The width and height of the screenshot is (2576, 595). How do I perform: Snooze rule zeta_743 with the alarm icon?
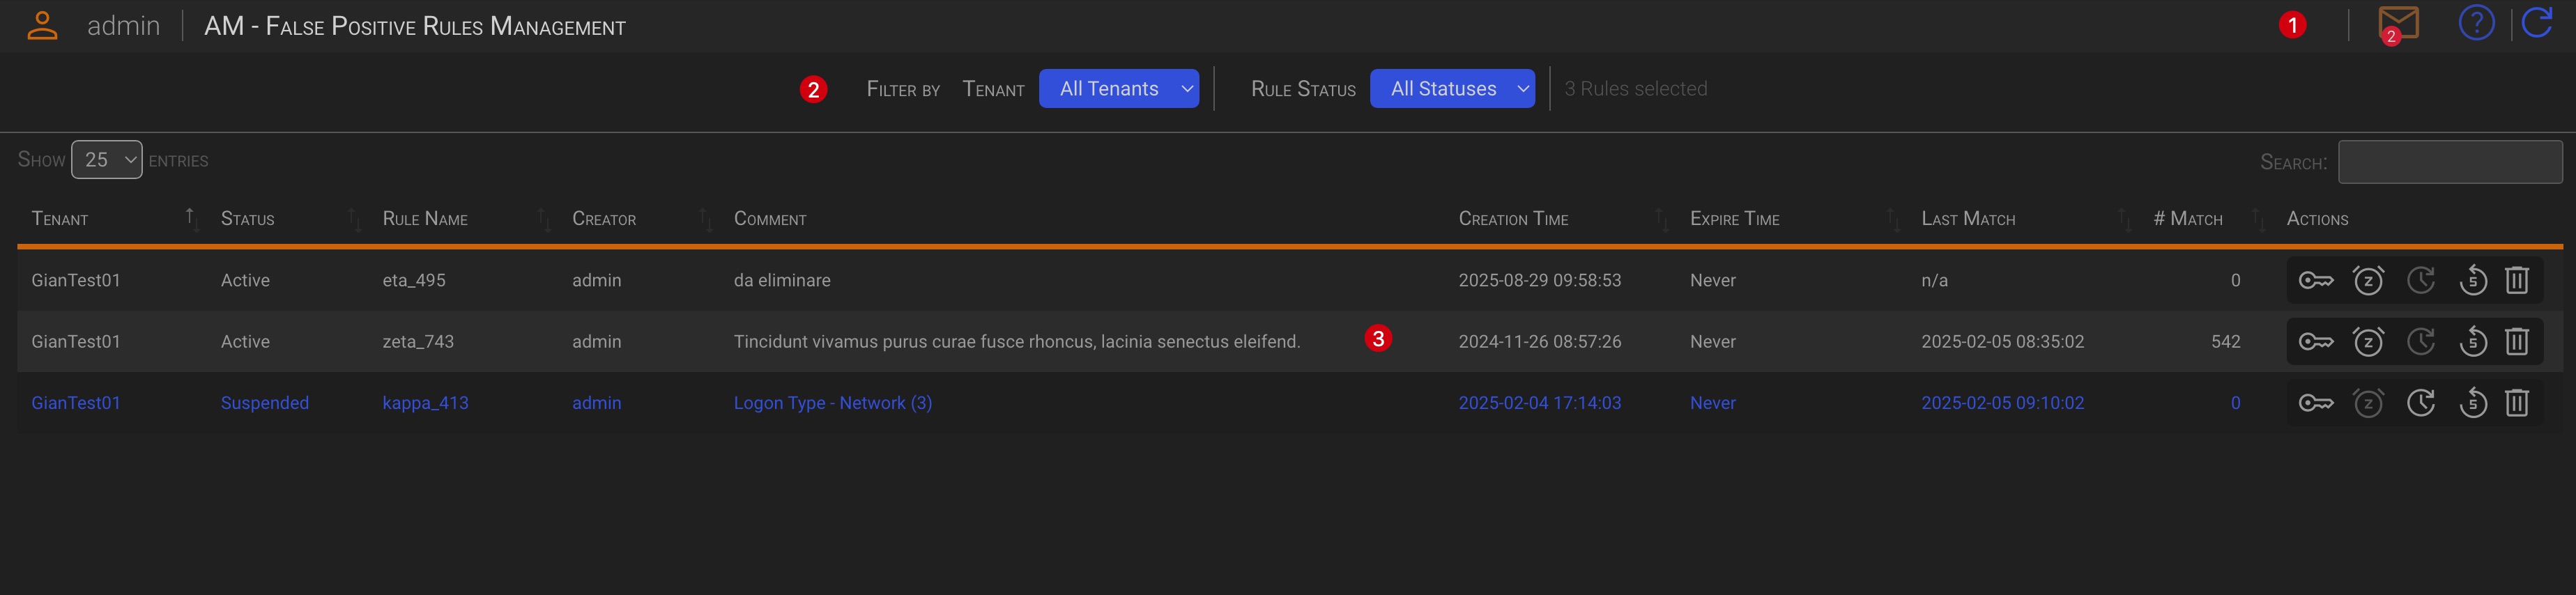tap(2367, 342)
